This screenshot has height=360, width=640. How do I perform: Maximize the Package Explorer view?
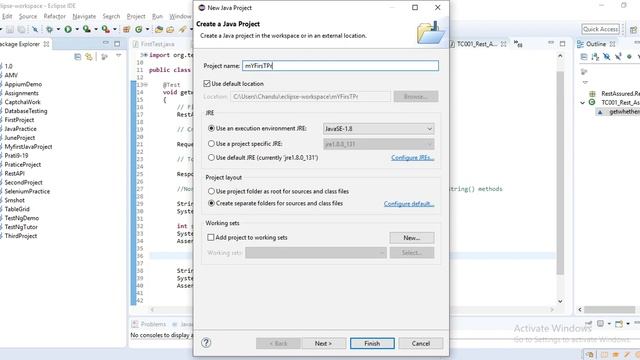coord(117,43)
